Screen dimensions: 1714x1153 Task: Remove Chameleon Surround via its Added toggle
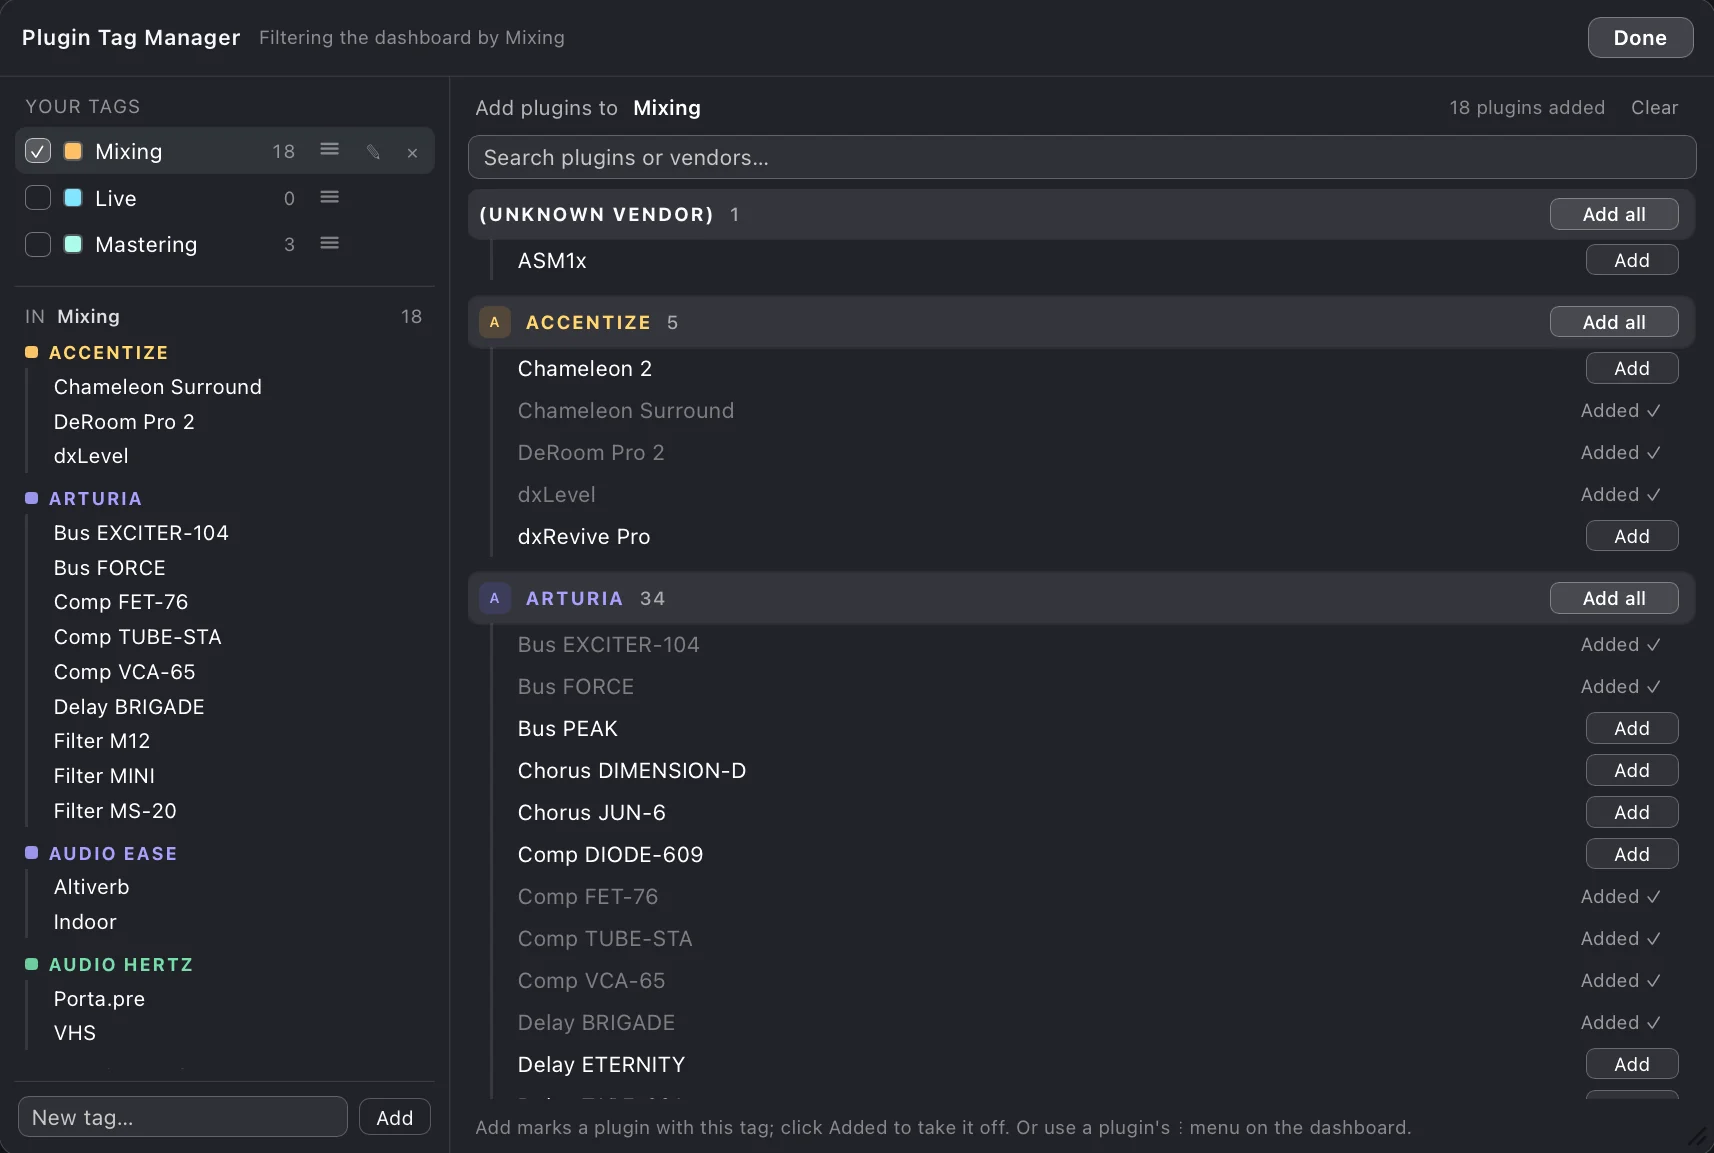tap(1620, 410)
